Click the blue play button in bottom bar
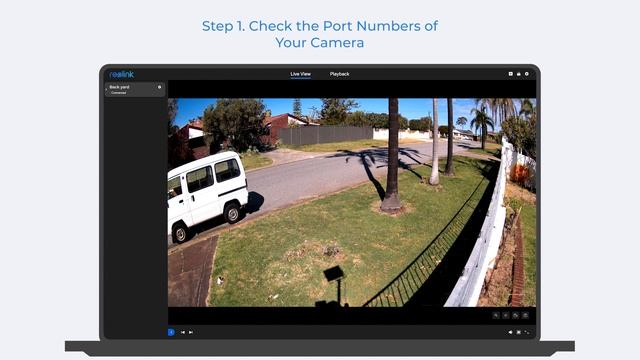 pos(171,332)
